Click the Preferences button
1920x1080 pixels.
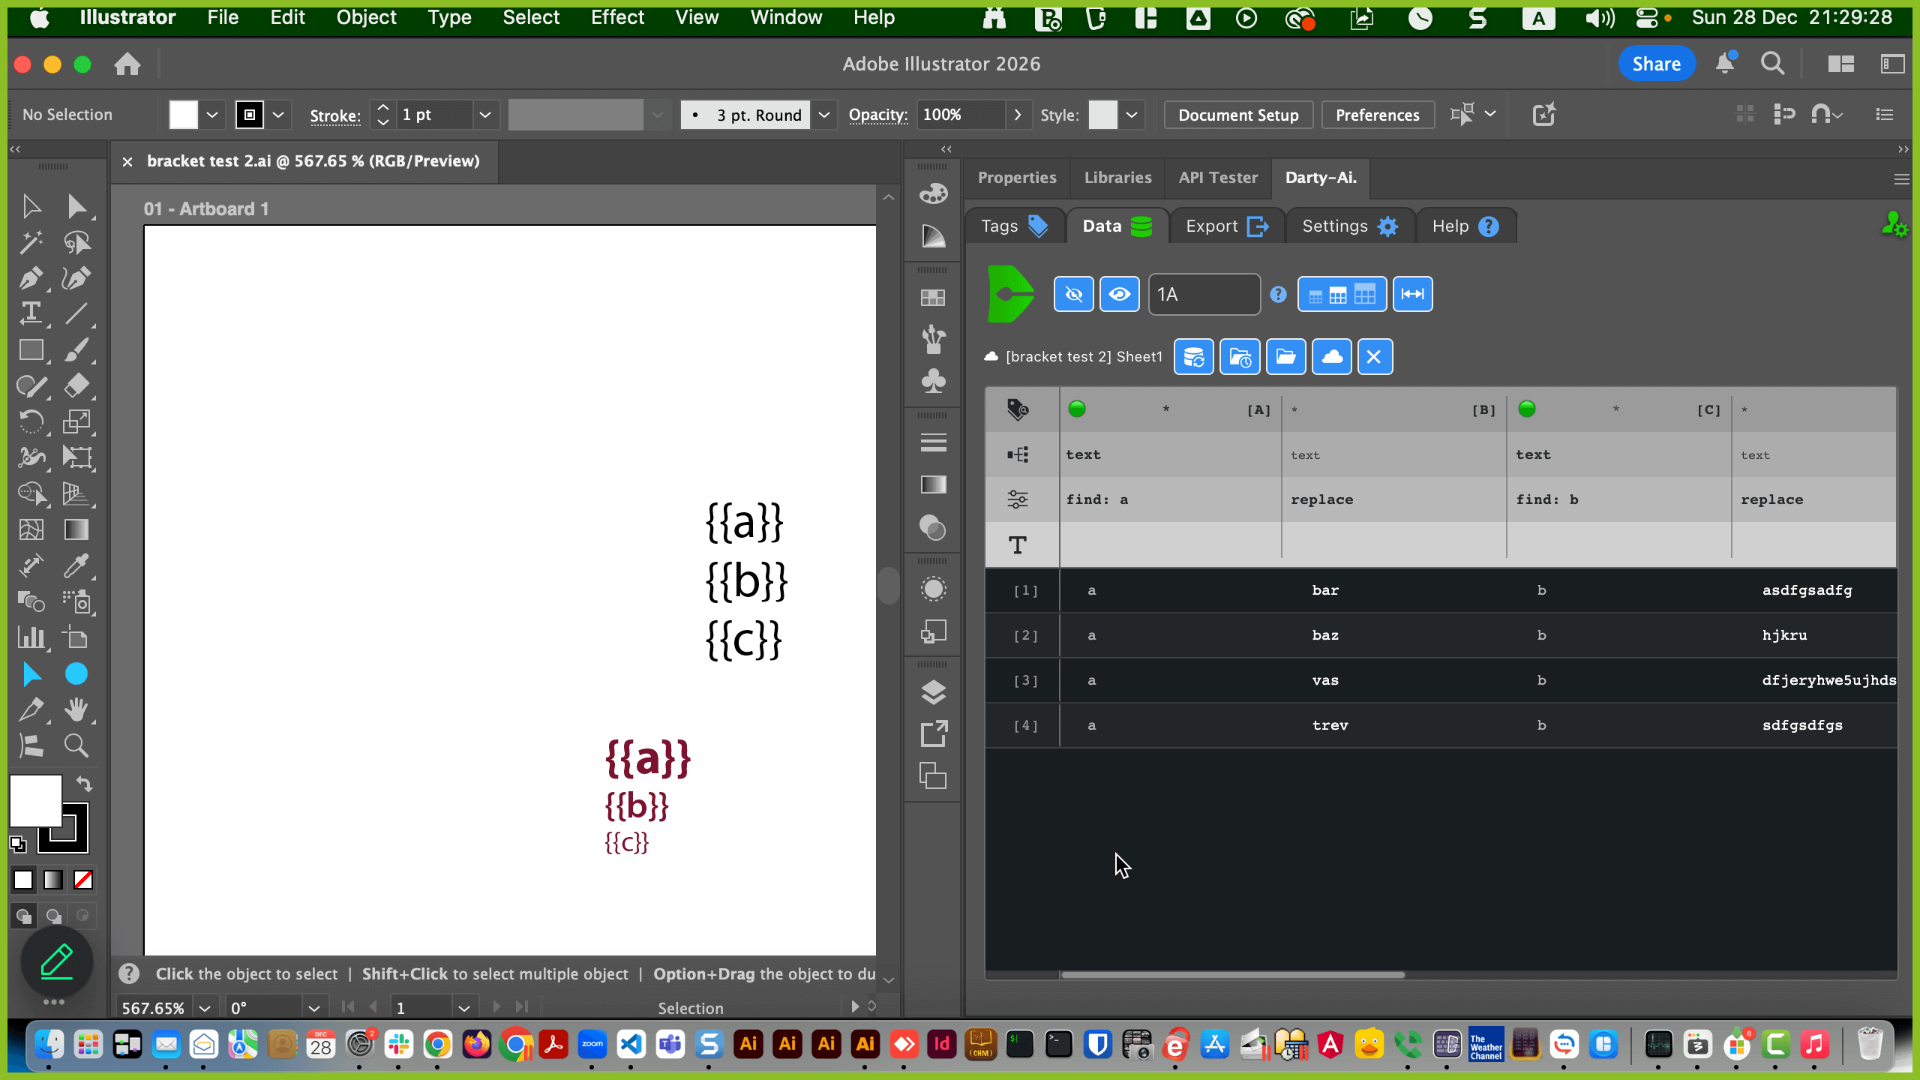[x=1377, y=115]
